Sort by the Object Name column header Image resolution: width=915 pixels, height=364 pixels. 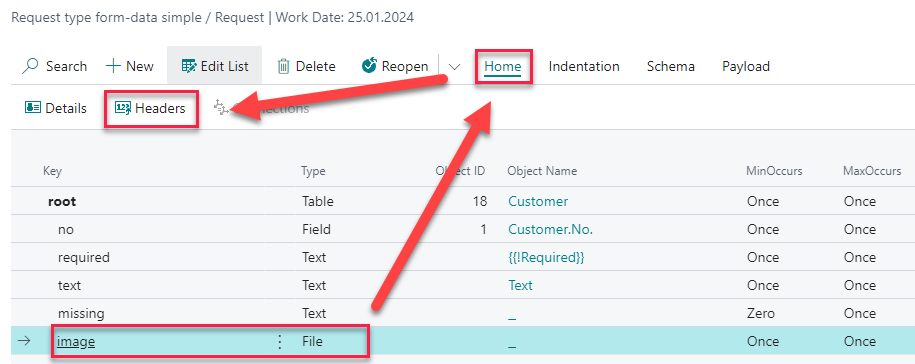542,171
